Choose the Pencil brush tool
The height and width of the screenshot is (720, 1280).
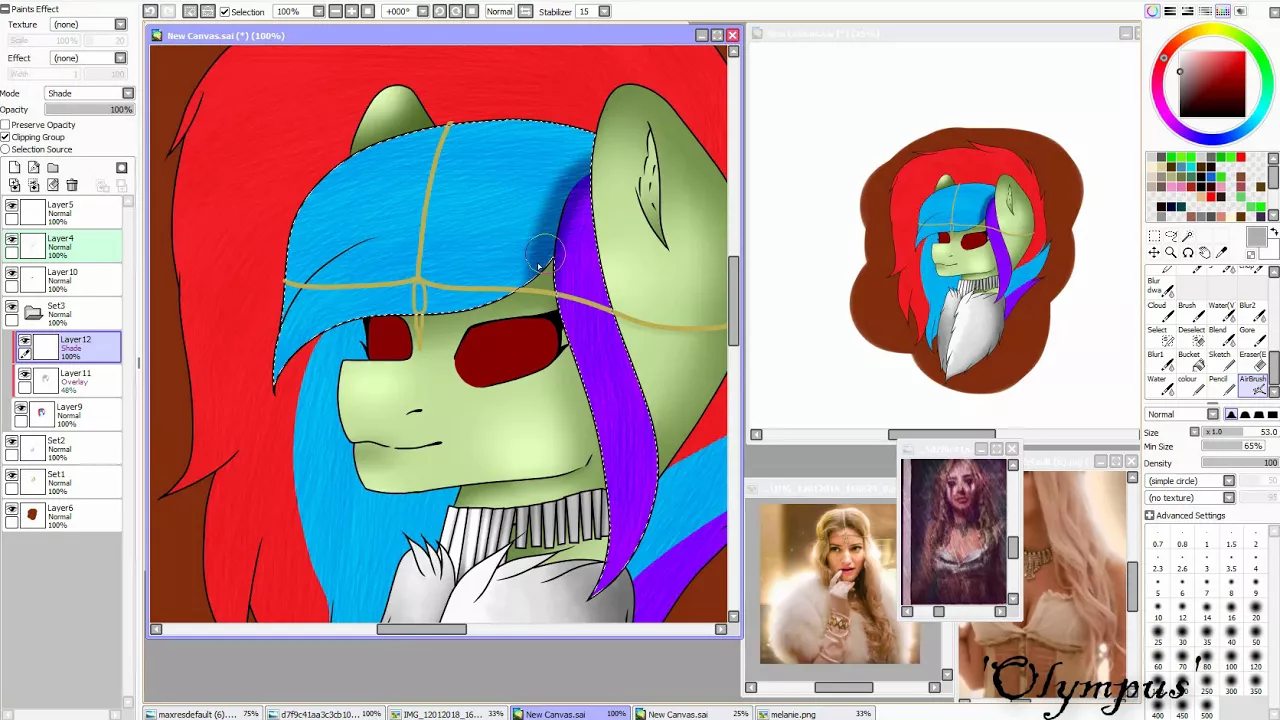[x=1222, y=385]
